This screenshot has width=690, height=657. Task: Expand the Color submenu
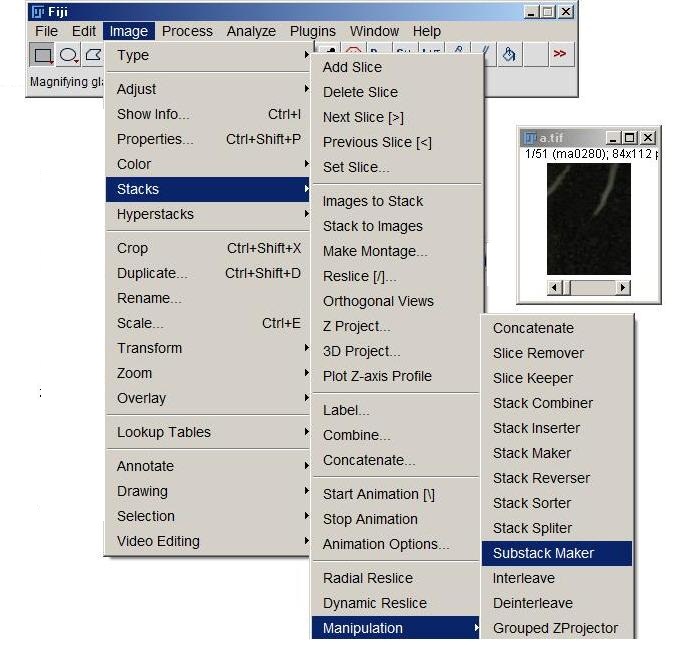(x=208, y=164)
